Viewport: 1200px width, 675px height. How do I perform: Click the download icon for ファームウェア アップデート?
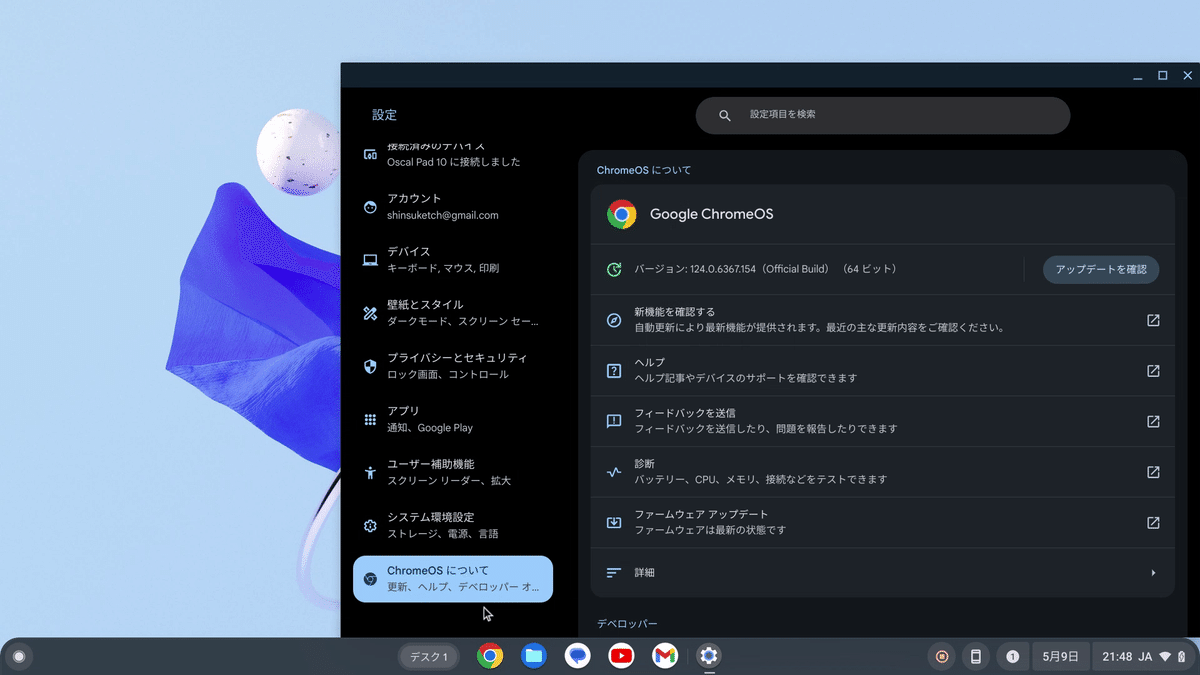click(x=614, y=522)
